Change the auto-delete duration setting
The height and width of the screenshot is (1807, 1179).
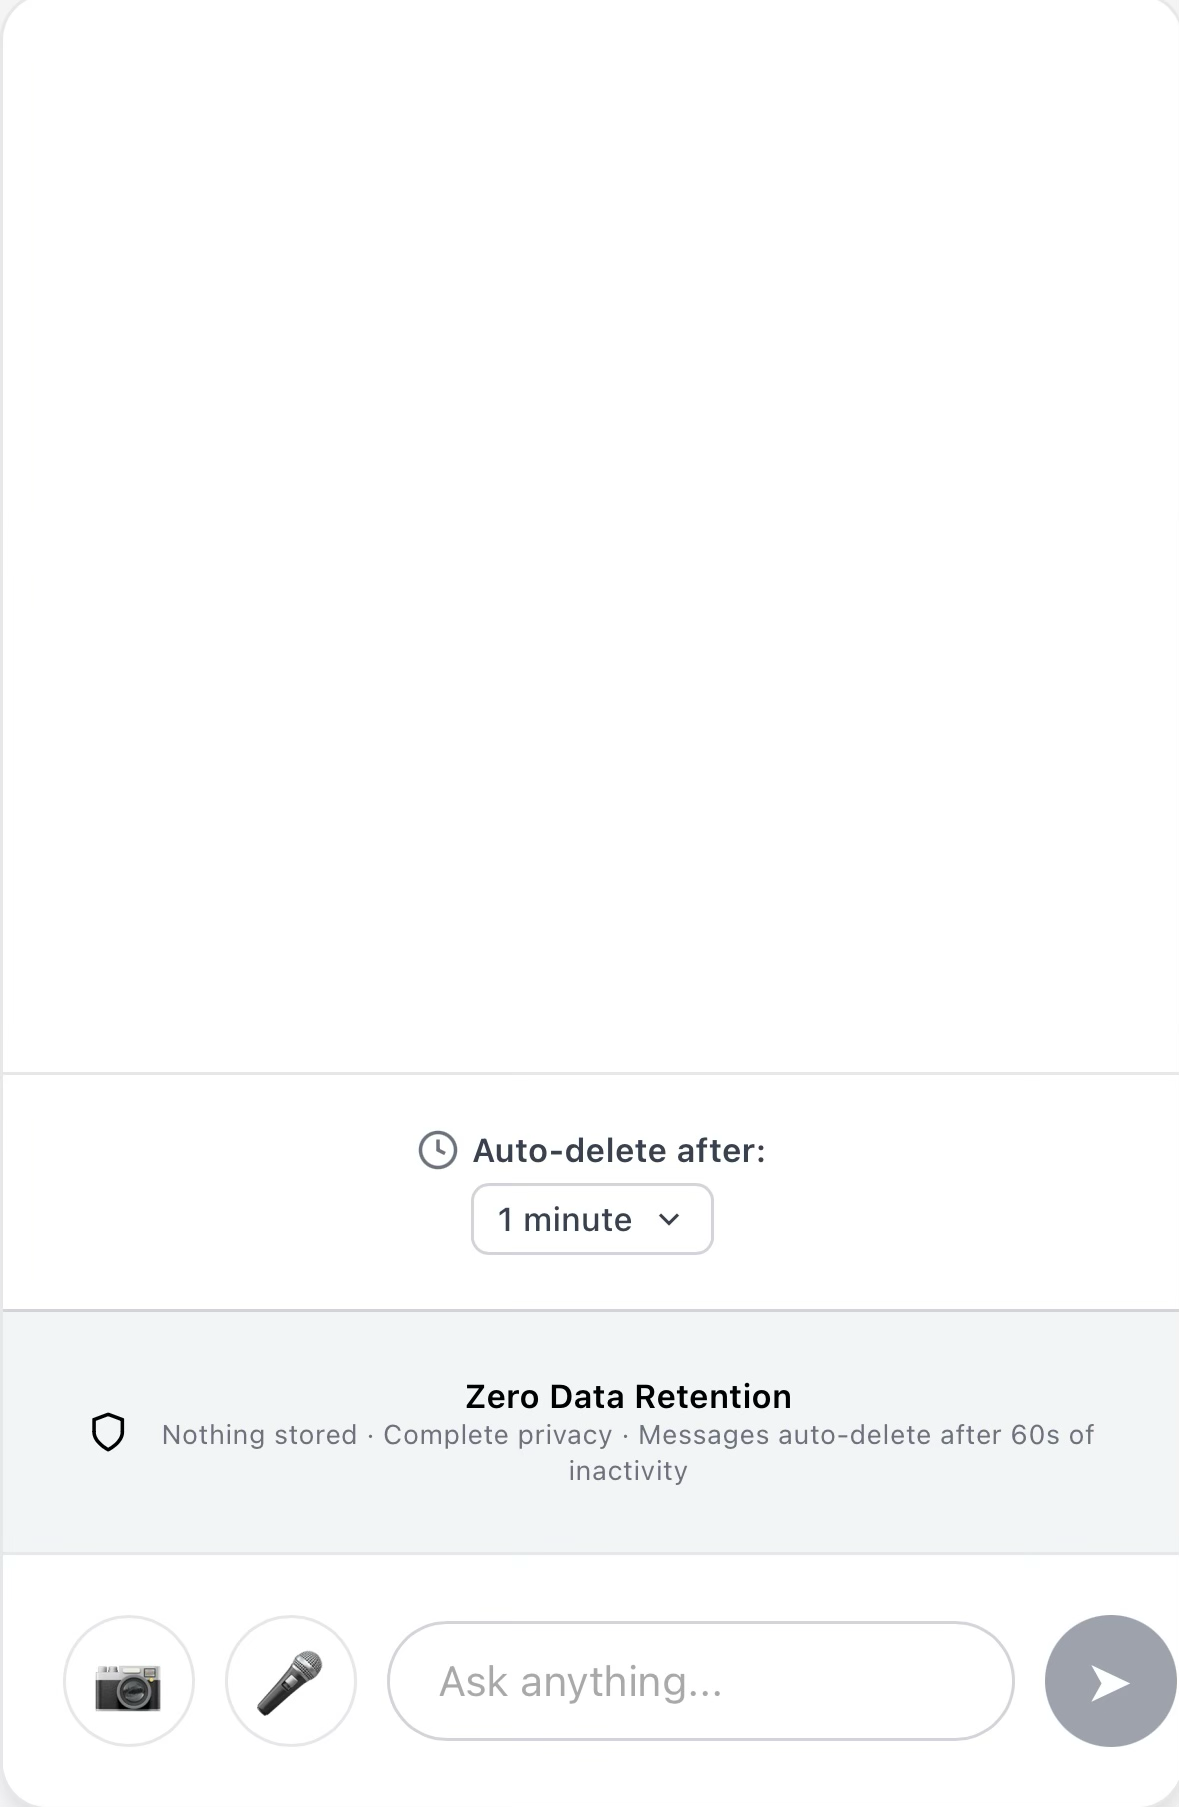coord(592,1219)
